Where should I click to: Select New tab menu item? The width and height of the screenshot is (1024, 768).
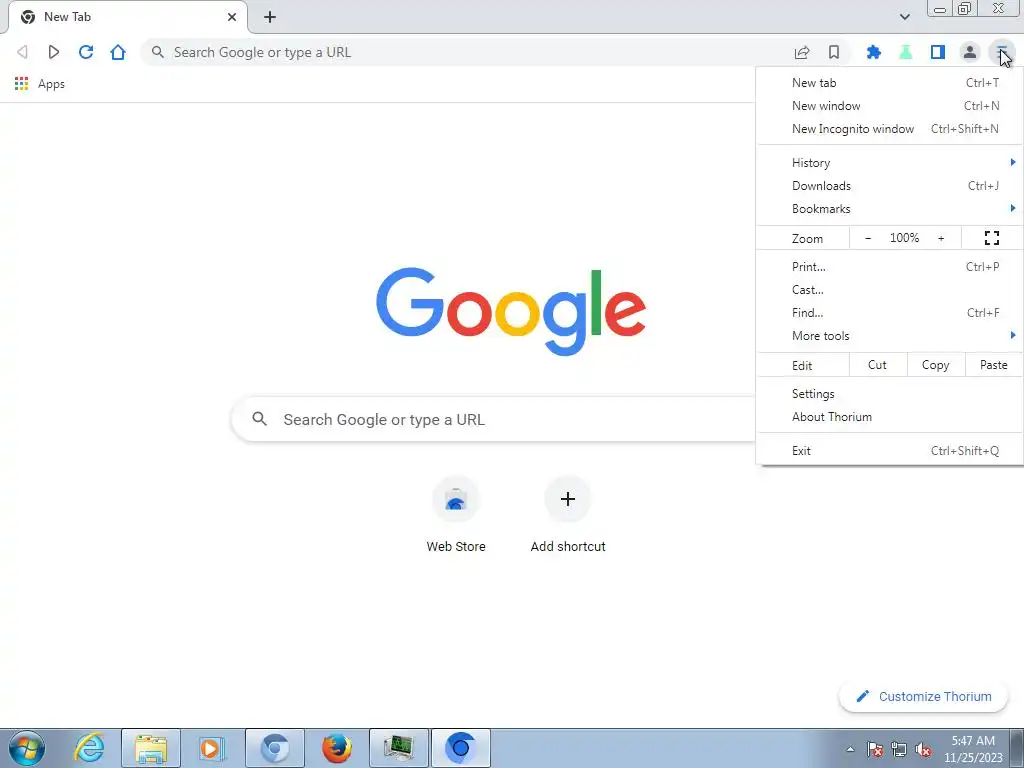coord(890,83)
